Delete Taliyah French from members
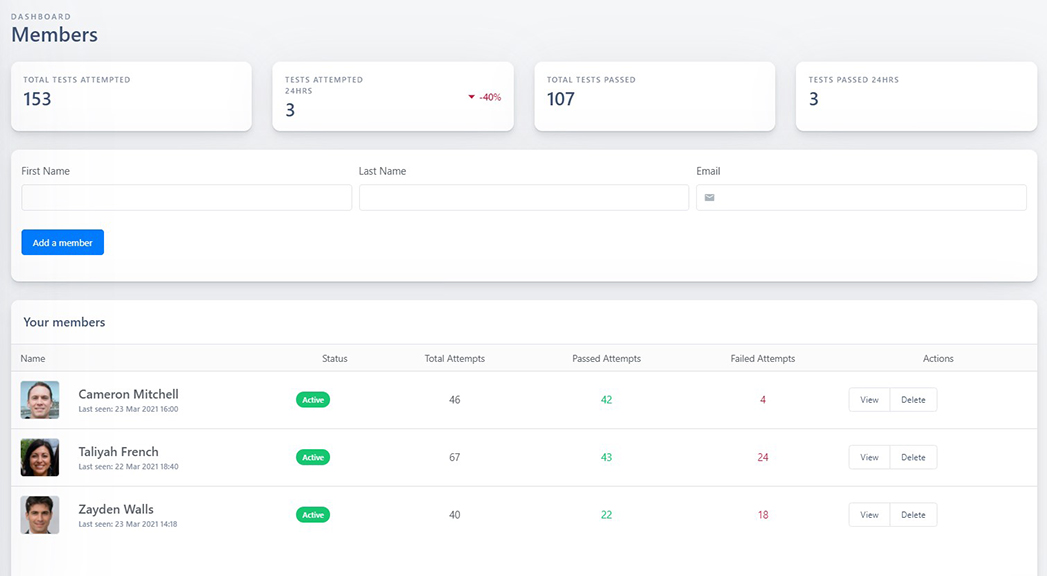Image resolution: width=1047 pixels, height=576 pixels. click(913, 457)
